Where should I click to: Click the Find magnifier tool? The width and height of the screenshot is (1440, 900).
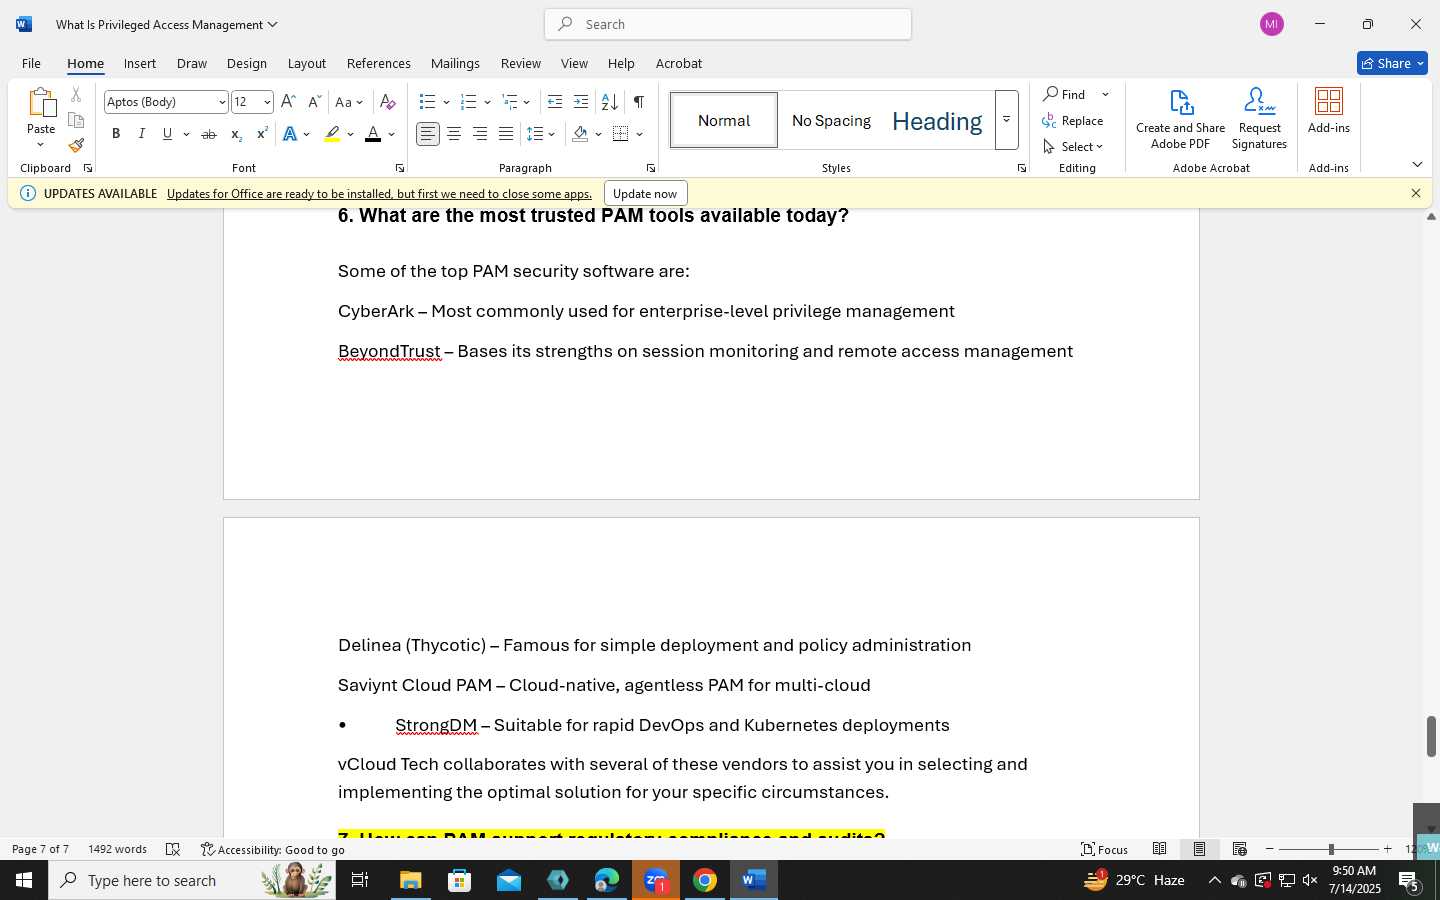1064,94
